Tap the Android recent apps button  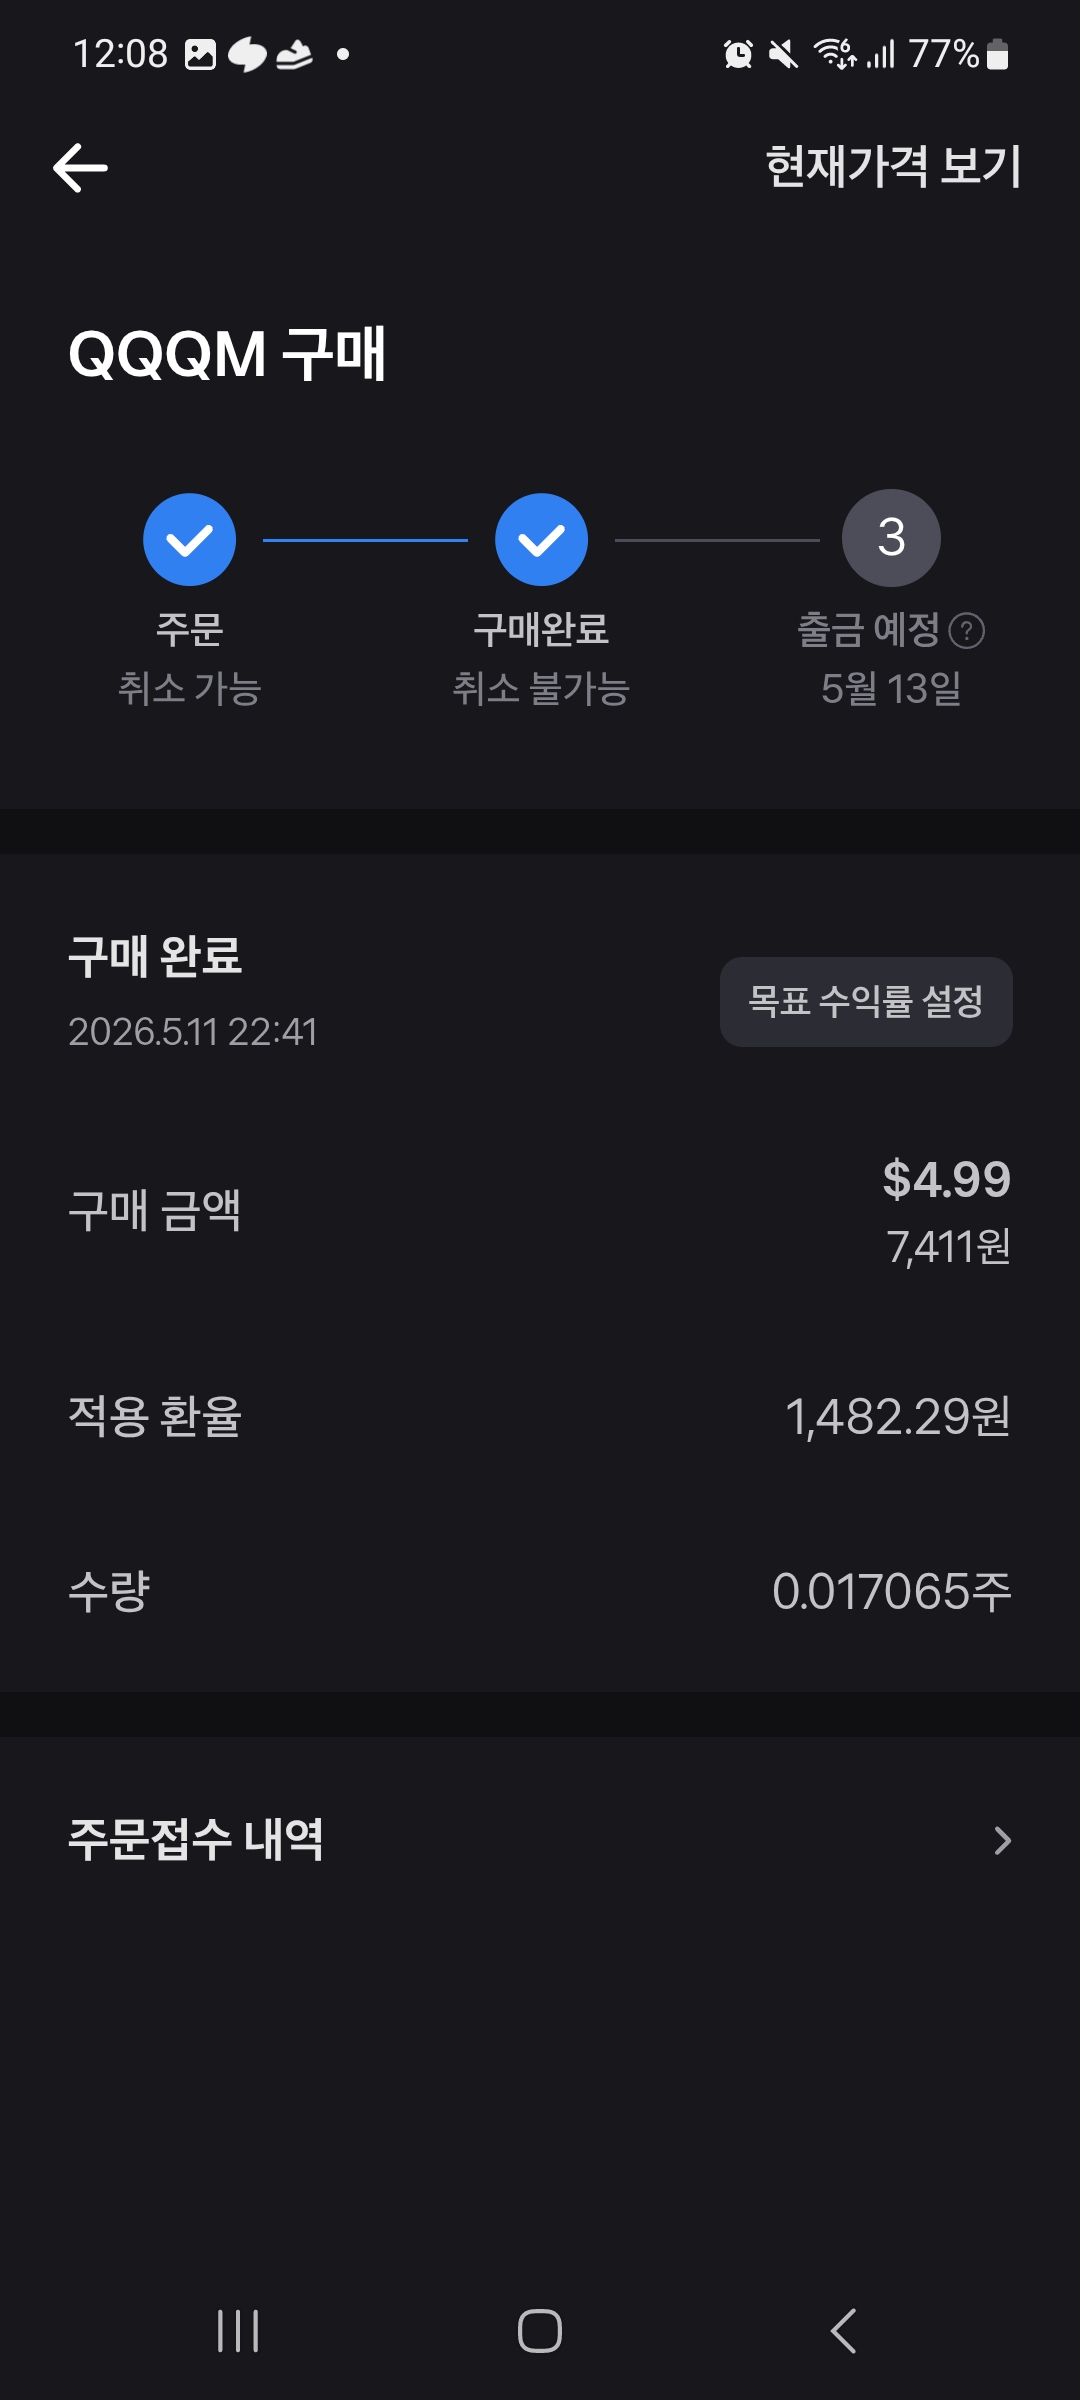[238, 2331]
